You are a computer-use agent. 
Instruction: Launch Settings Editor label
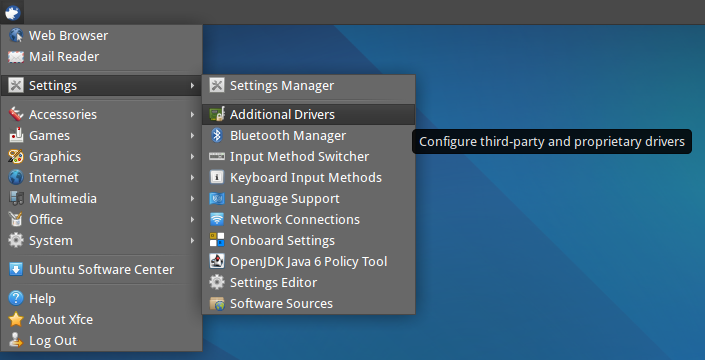273,283
